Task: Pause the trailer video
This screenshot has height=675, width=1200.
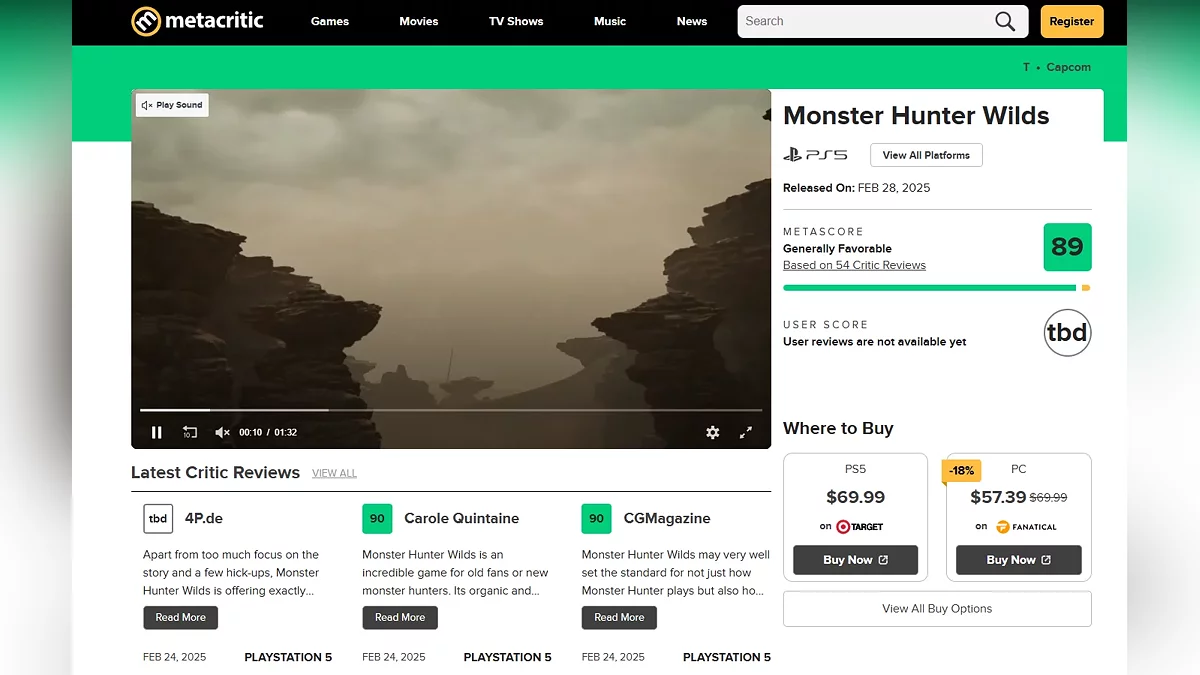Action: coord(157,432)
